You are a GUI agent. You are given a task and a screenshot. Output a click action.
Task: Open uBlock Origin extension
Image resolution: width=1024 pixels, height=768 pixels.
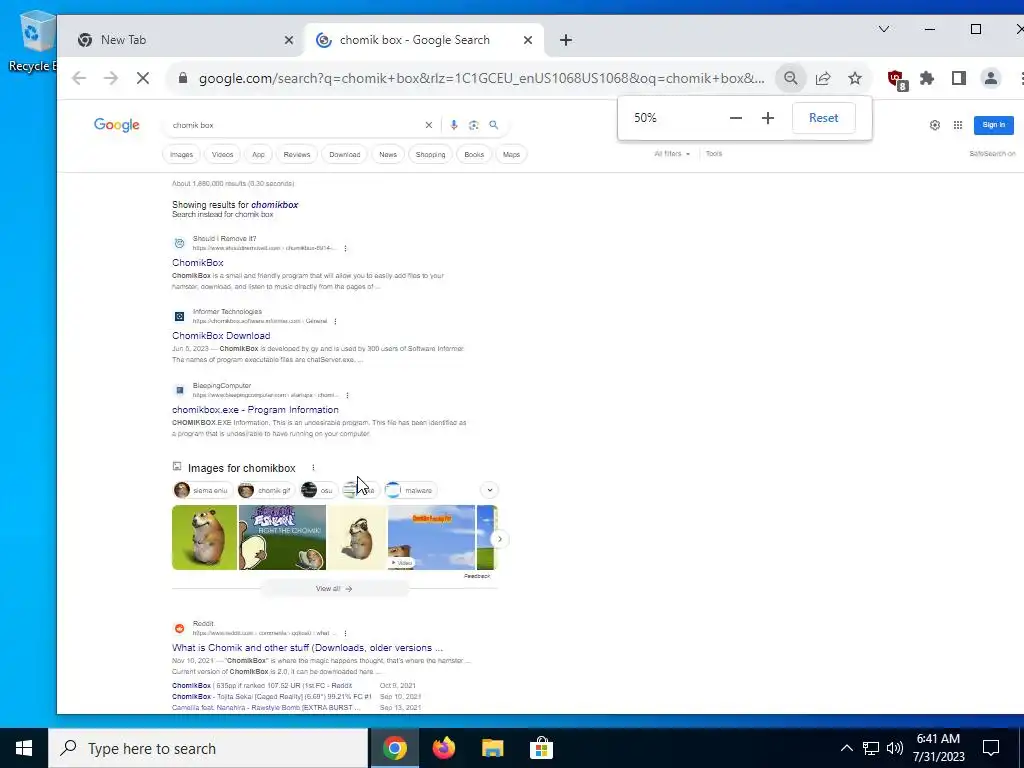(897, 80)
